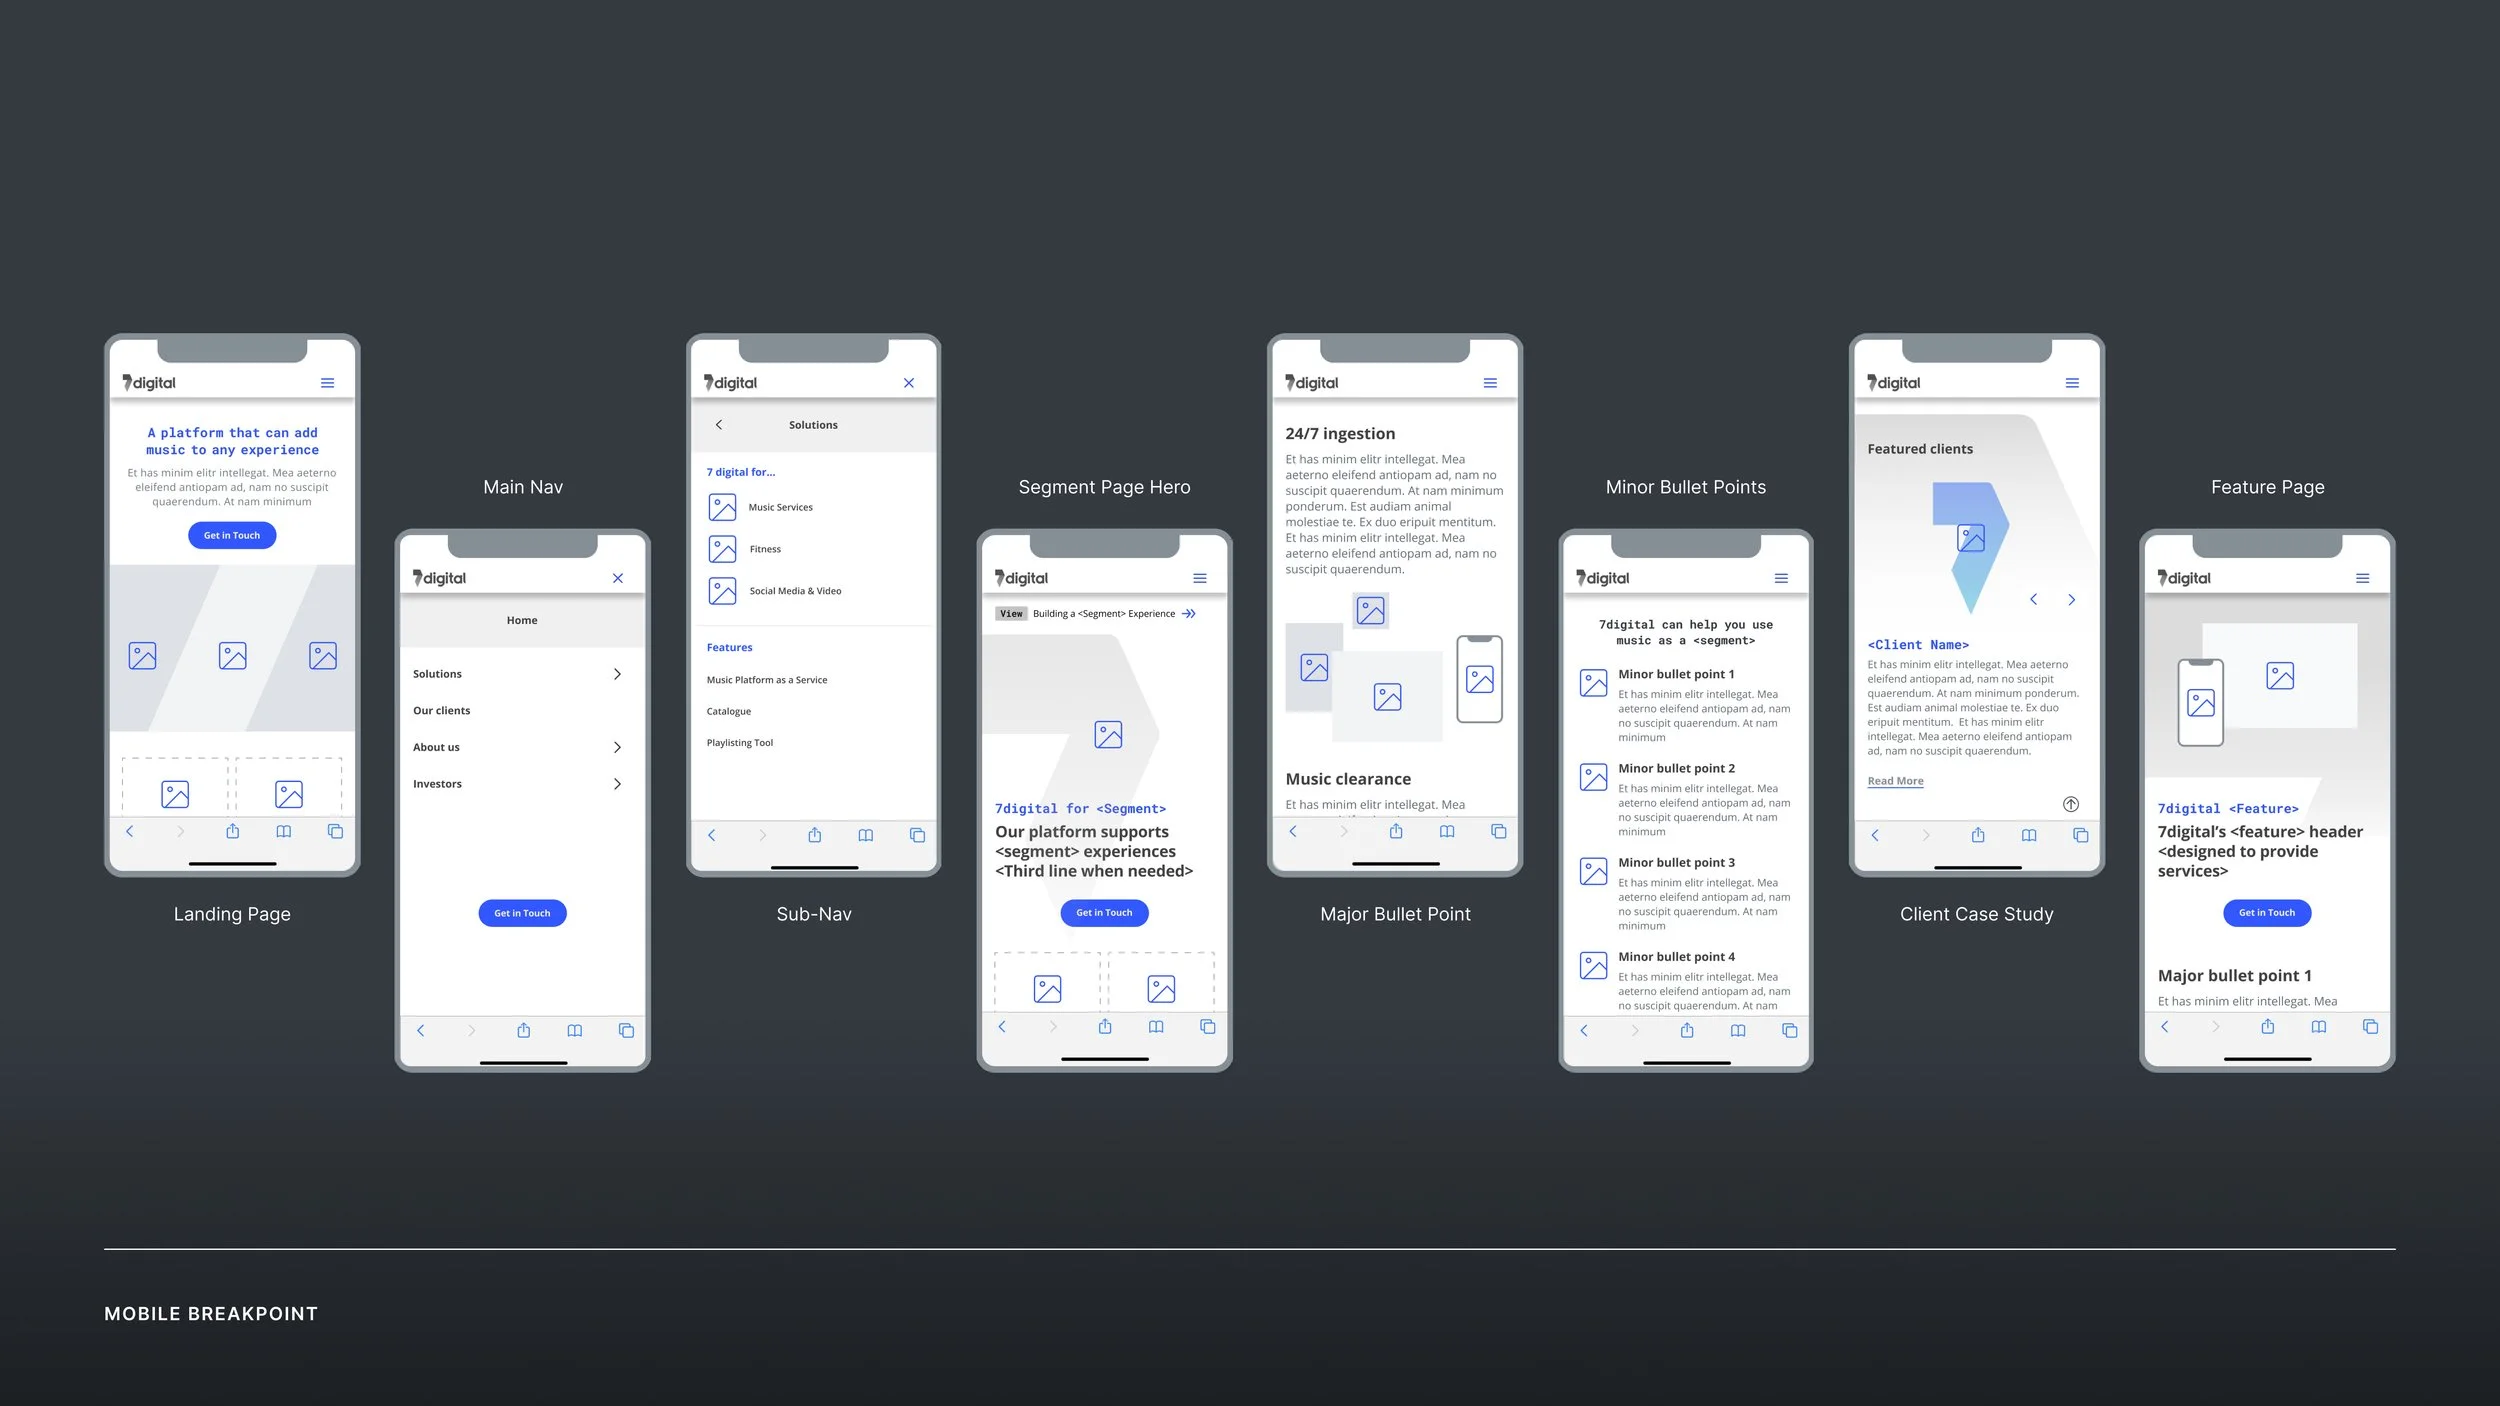Select Our clients menu item
Screen dimensions: 2500x1406
[x=442, y=711]
